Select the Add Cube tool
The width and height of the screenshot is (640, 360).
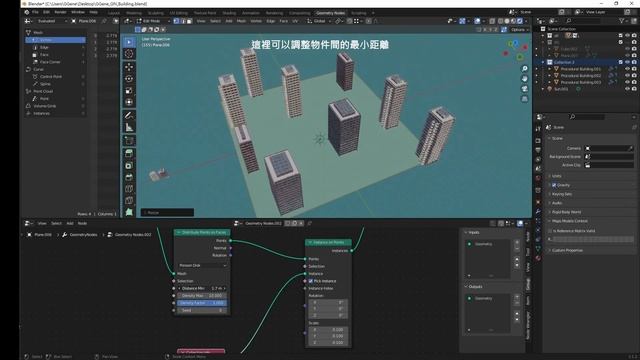click(x=129, y=141)
